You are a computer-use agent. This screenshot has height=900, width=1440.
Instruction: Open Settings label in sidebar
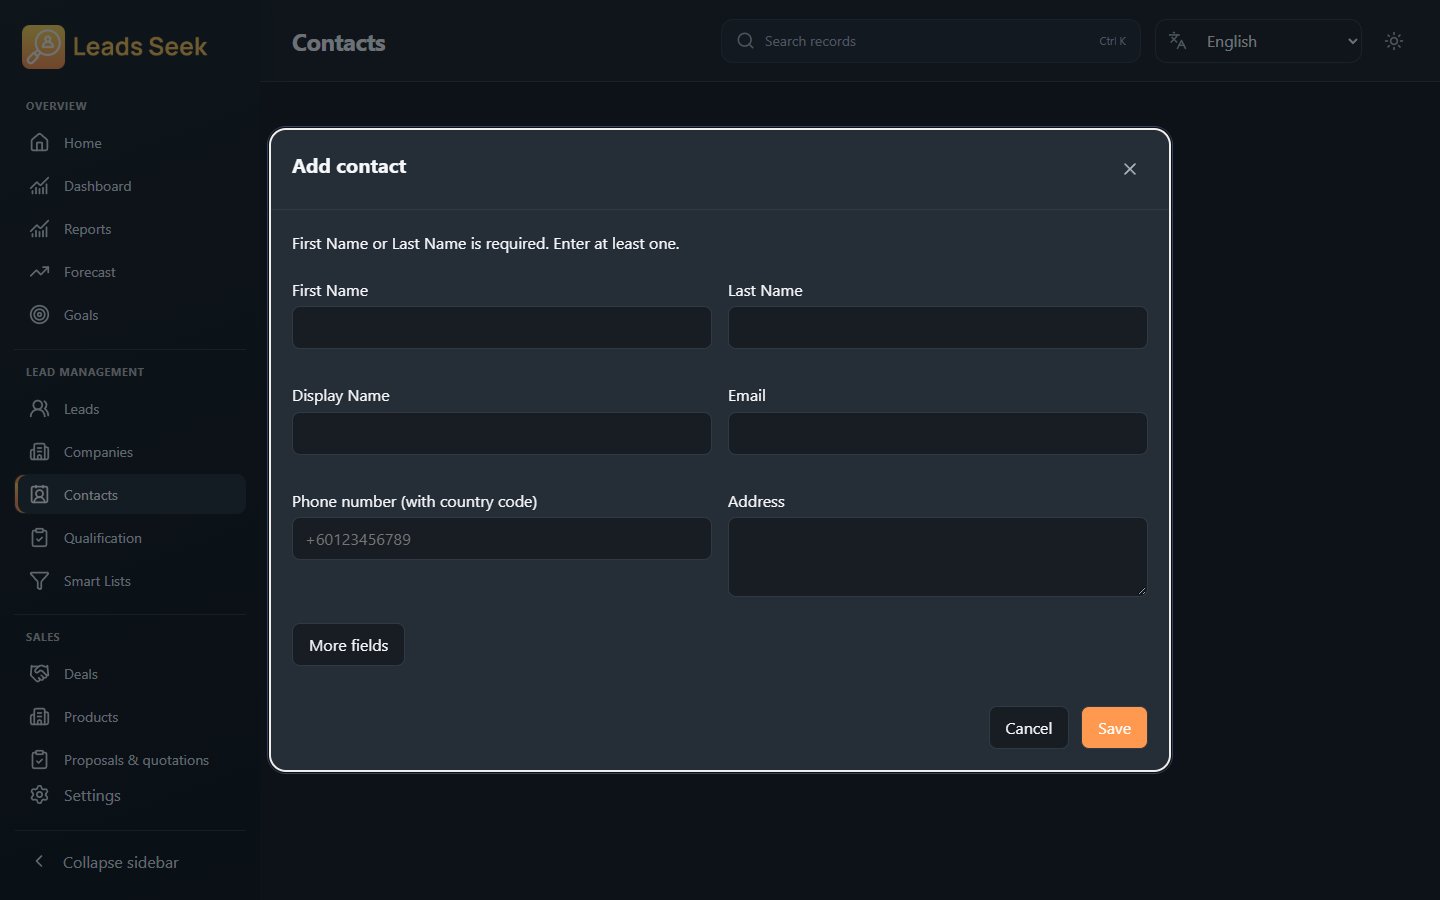coord(92,795)
